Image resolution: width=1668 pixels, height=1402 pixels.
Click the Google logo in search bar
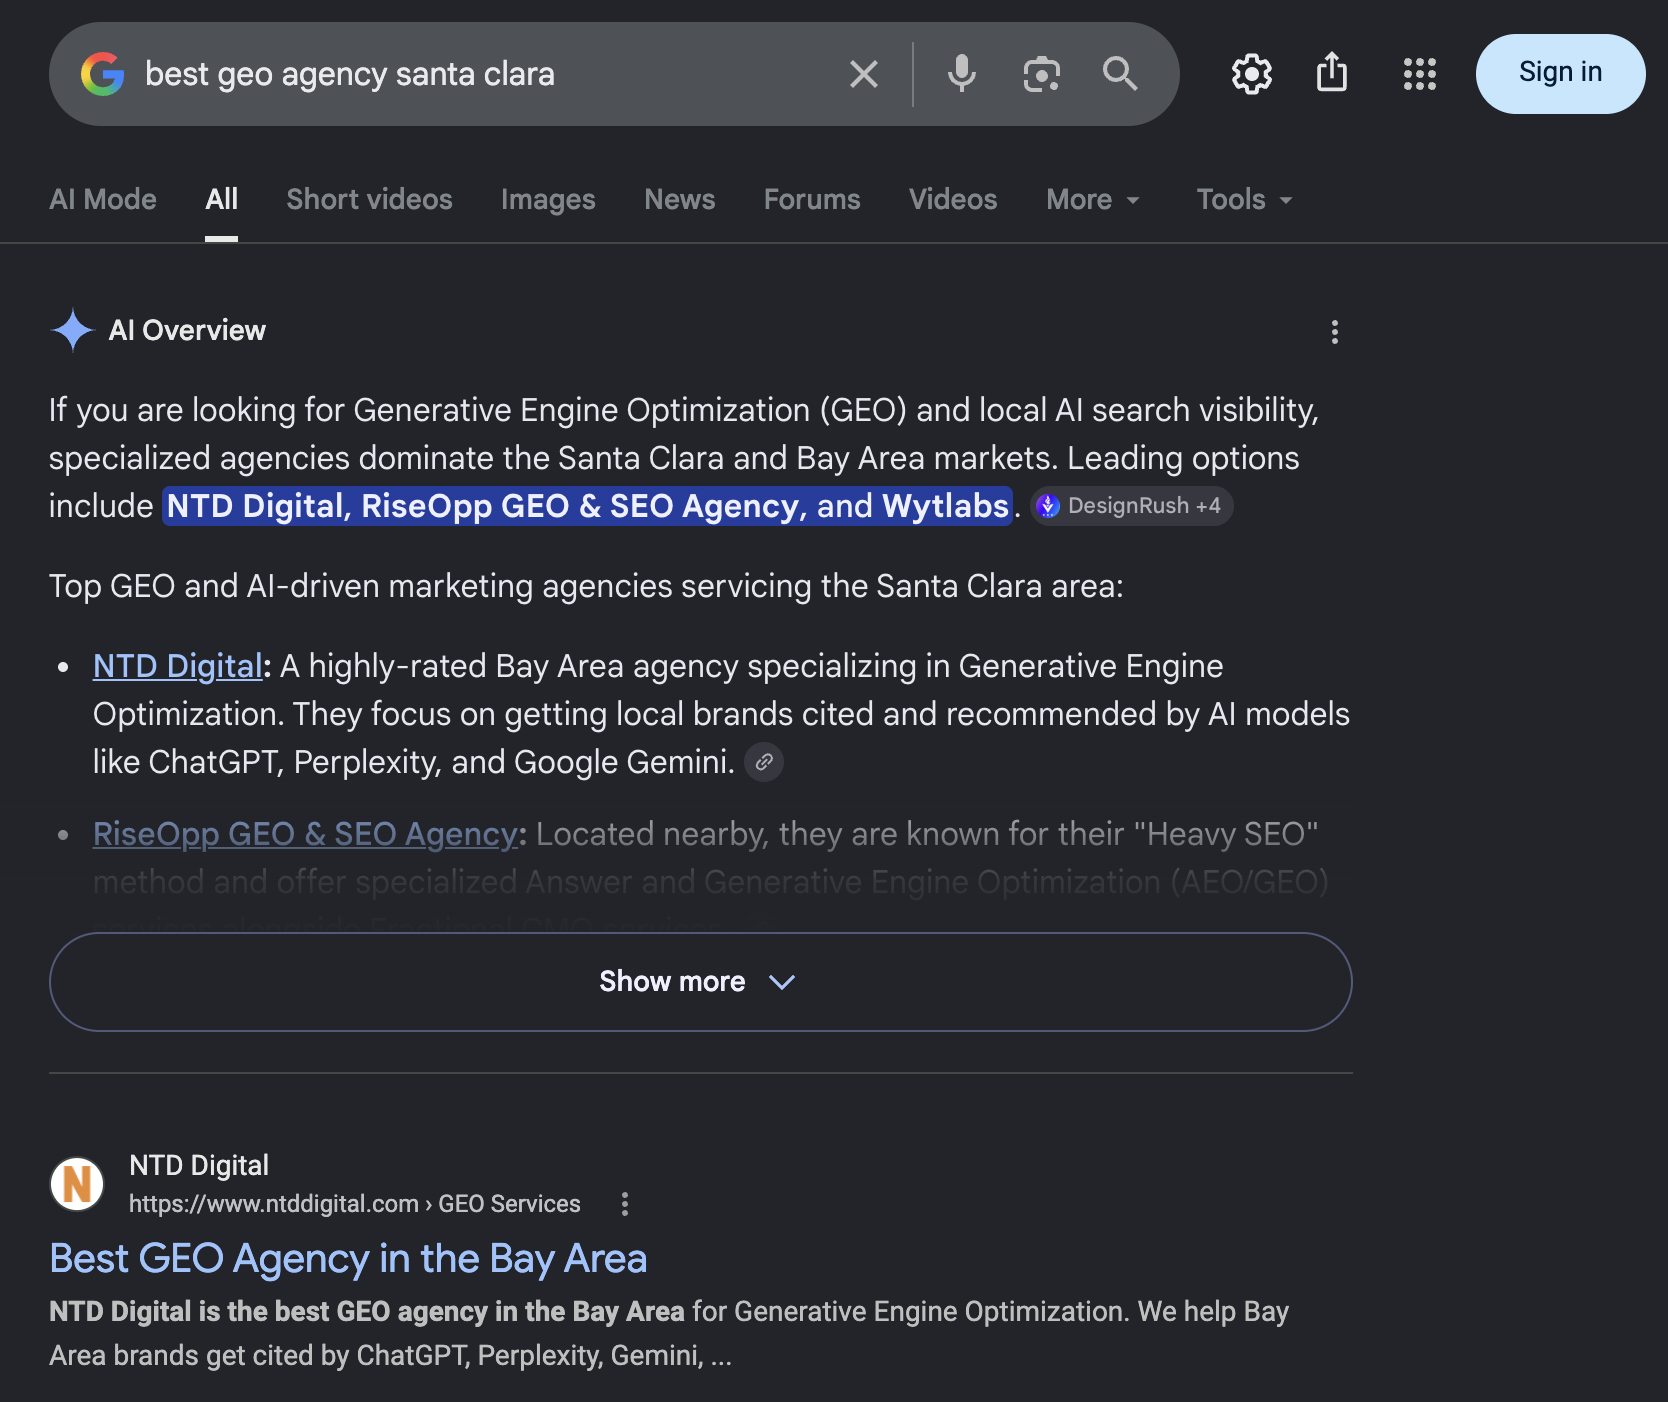[102, 74]
